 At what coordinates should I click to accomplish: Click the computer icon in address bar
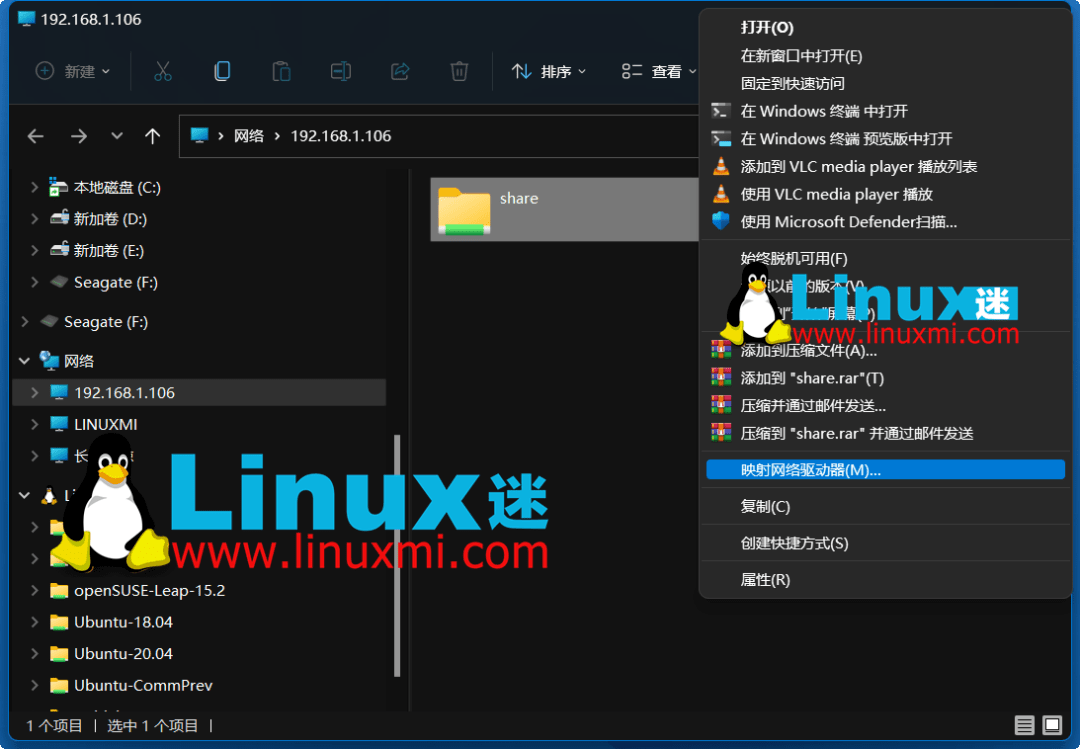200,136
